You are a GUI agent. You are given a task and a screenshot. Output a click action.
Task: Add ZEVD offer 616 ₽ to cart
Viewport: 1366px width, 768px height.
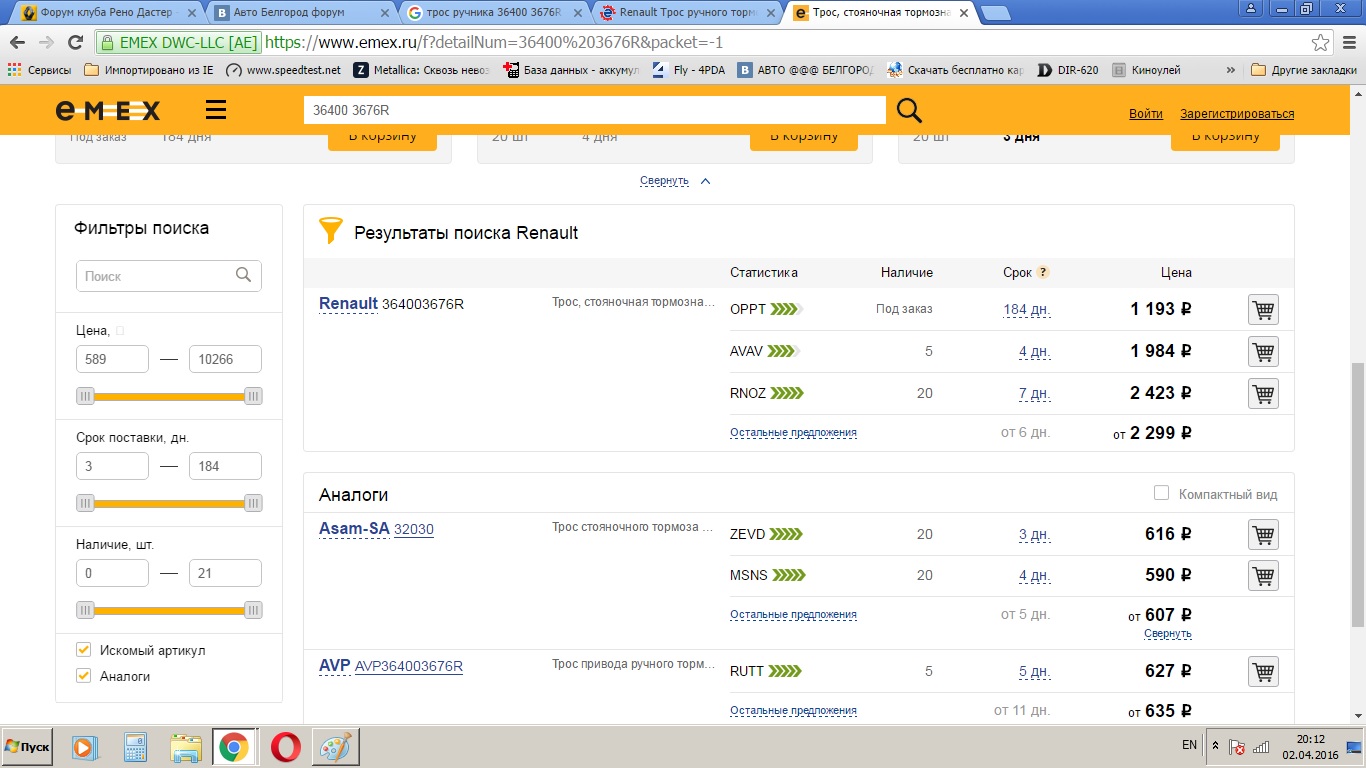[1263, 535]
